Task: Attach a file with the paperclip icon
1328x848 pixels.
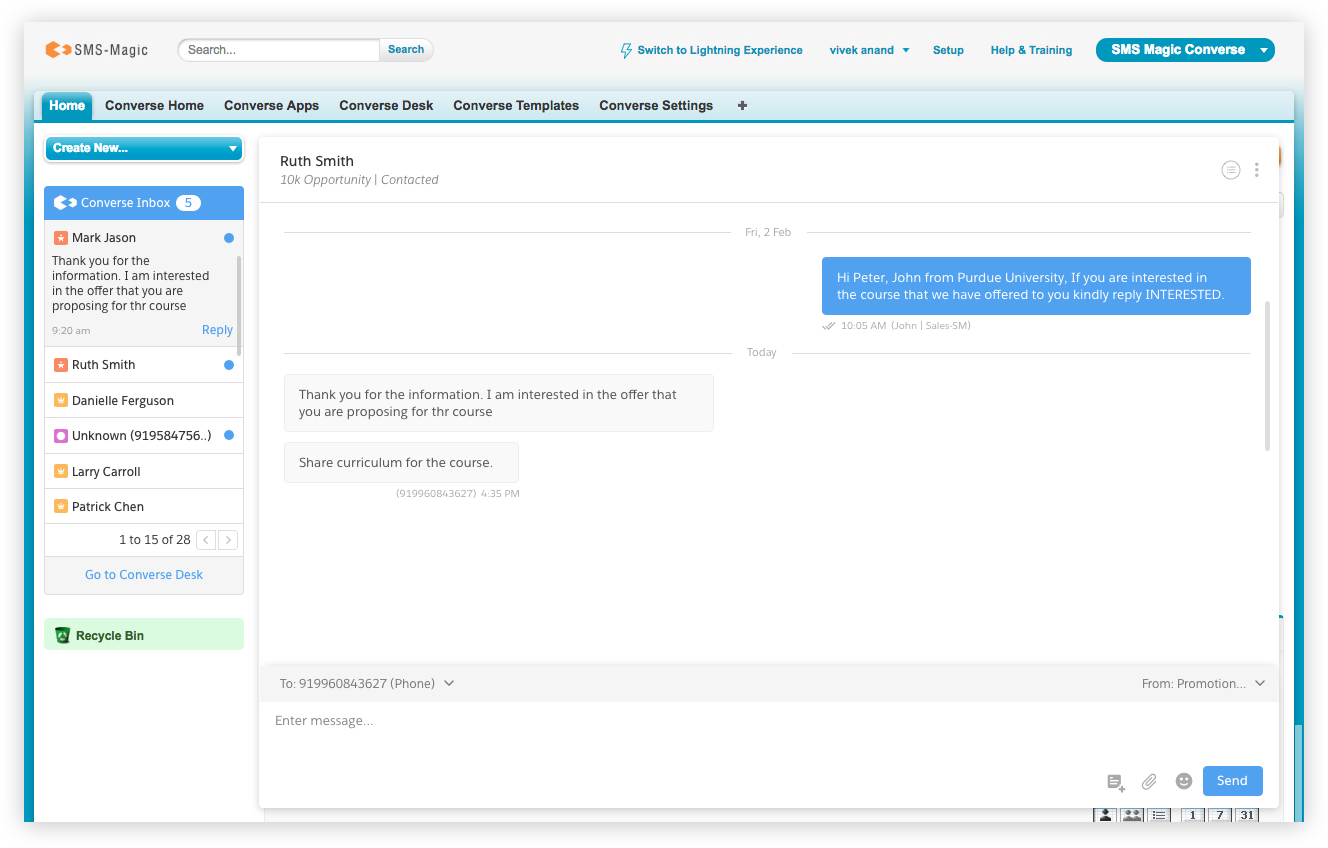Action: 1150,782
